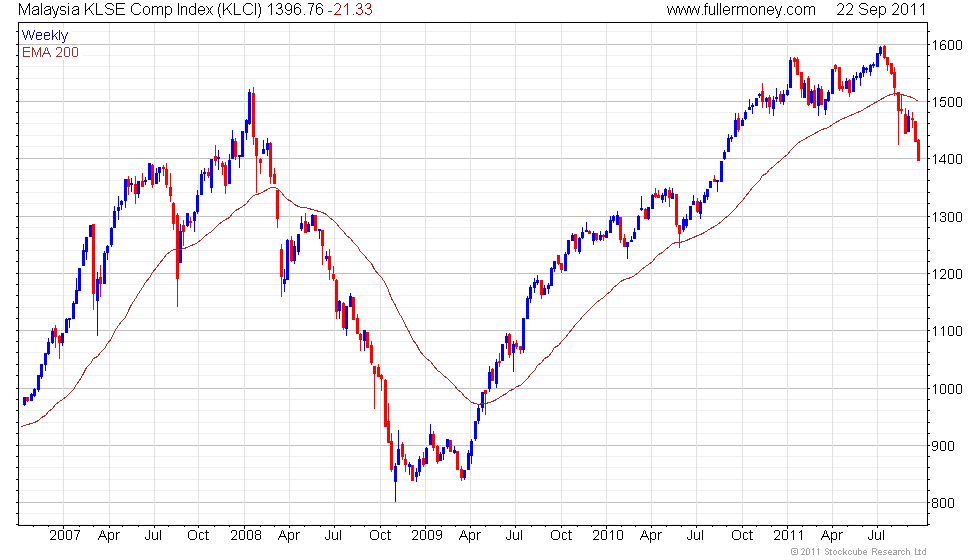
Task: Click the 2008 x-axis label
Action: tap(246, 536)
